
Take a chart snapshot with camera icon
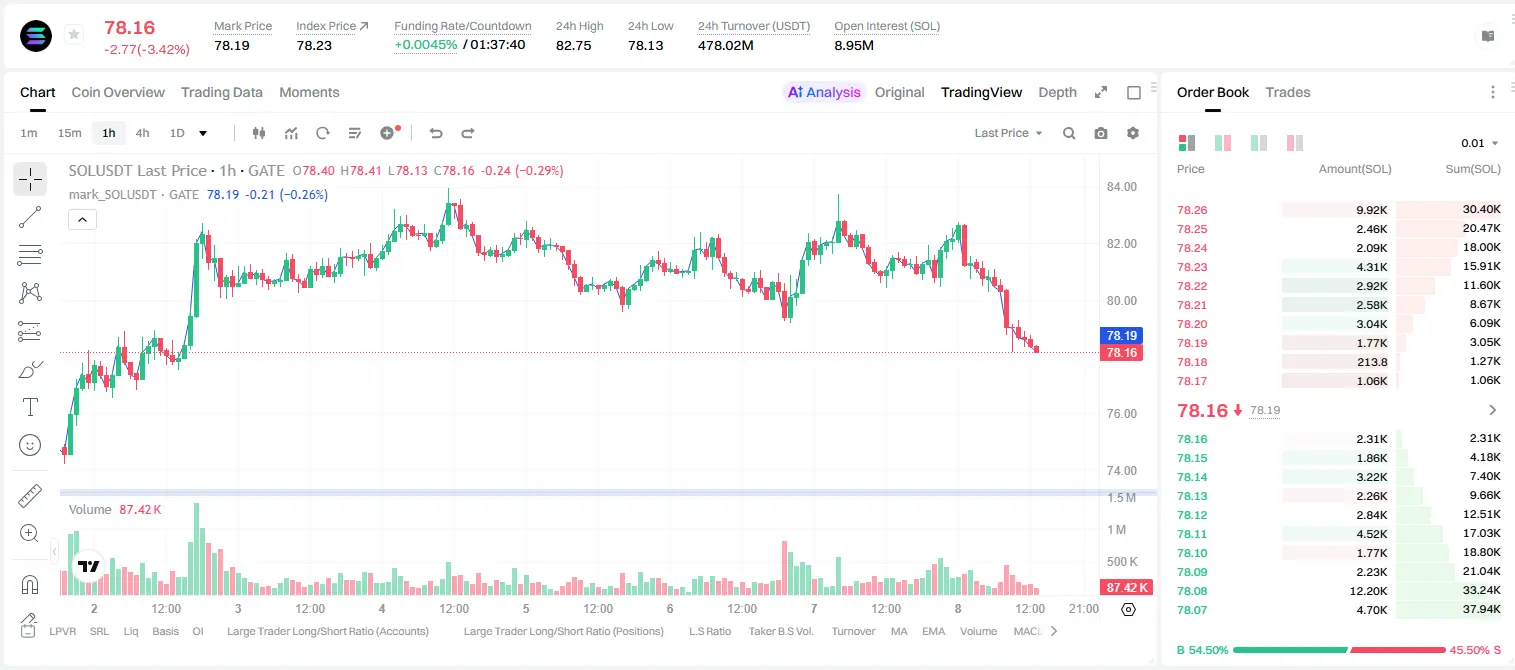pyautogui.click(x=1101, y=133)
